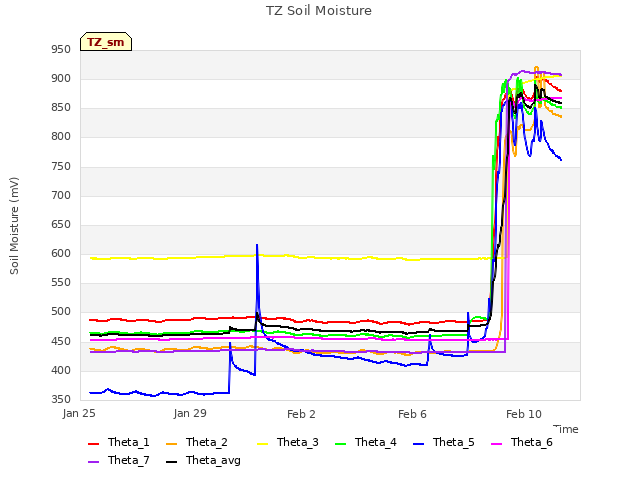640x480 pixels.
Task: Click the 800 y-axis tick label
Action: click(61, 136)
